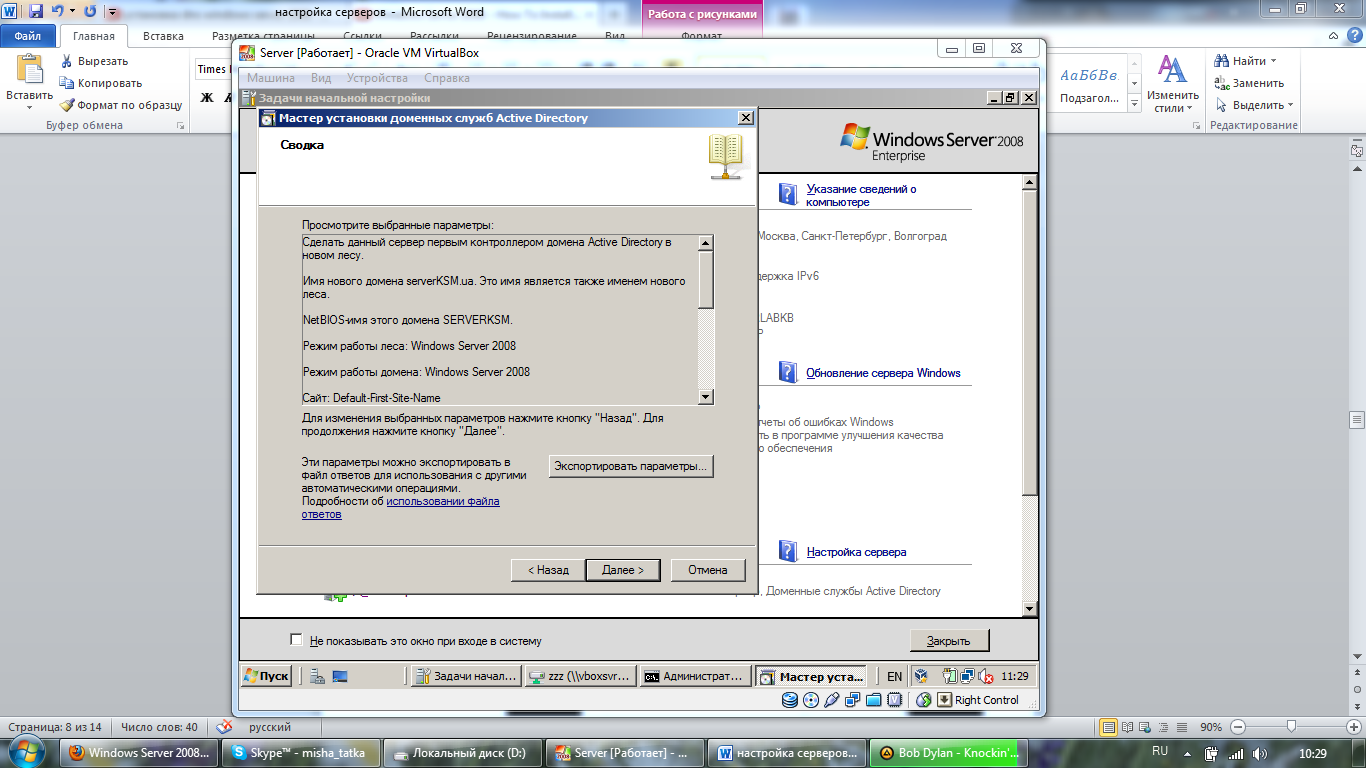Click the help icon beside Обновление сервера Windows

[x=788, y=372]
